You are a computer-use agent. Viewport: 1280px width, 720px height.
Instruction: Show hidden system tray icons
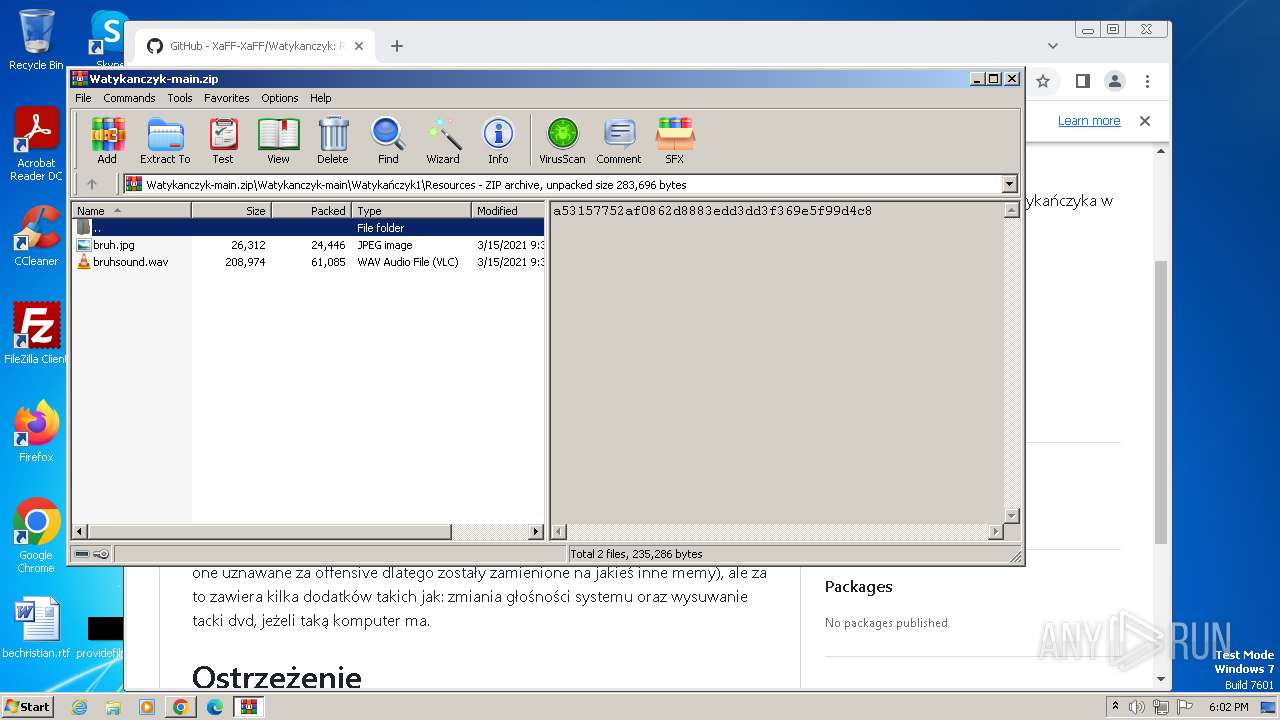(1115, 707)
